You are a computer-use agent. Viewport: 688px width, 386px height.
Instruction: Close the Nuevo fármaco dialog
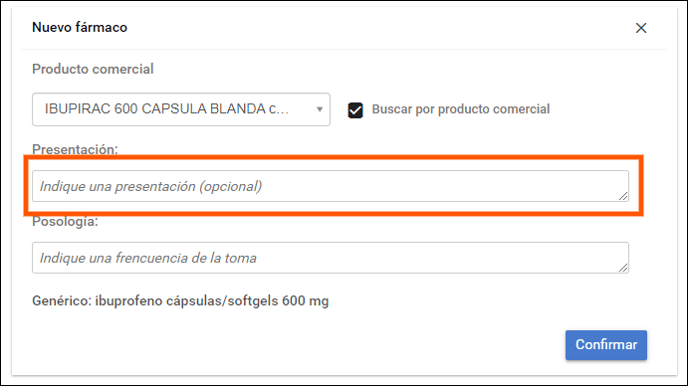[x=641, y=28]
